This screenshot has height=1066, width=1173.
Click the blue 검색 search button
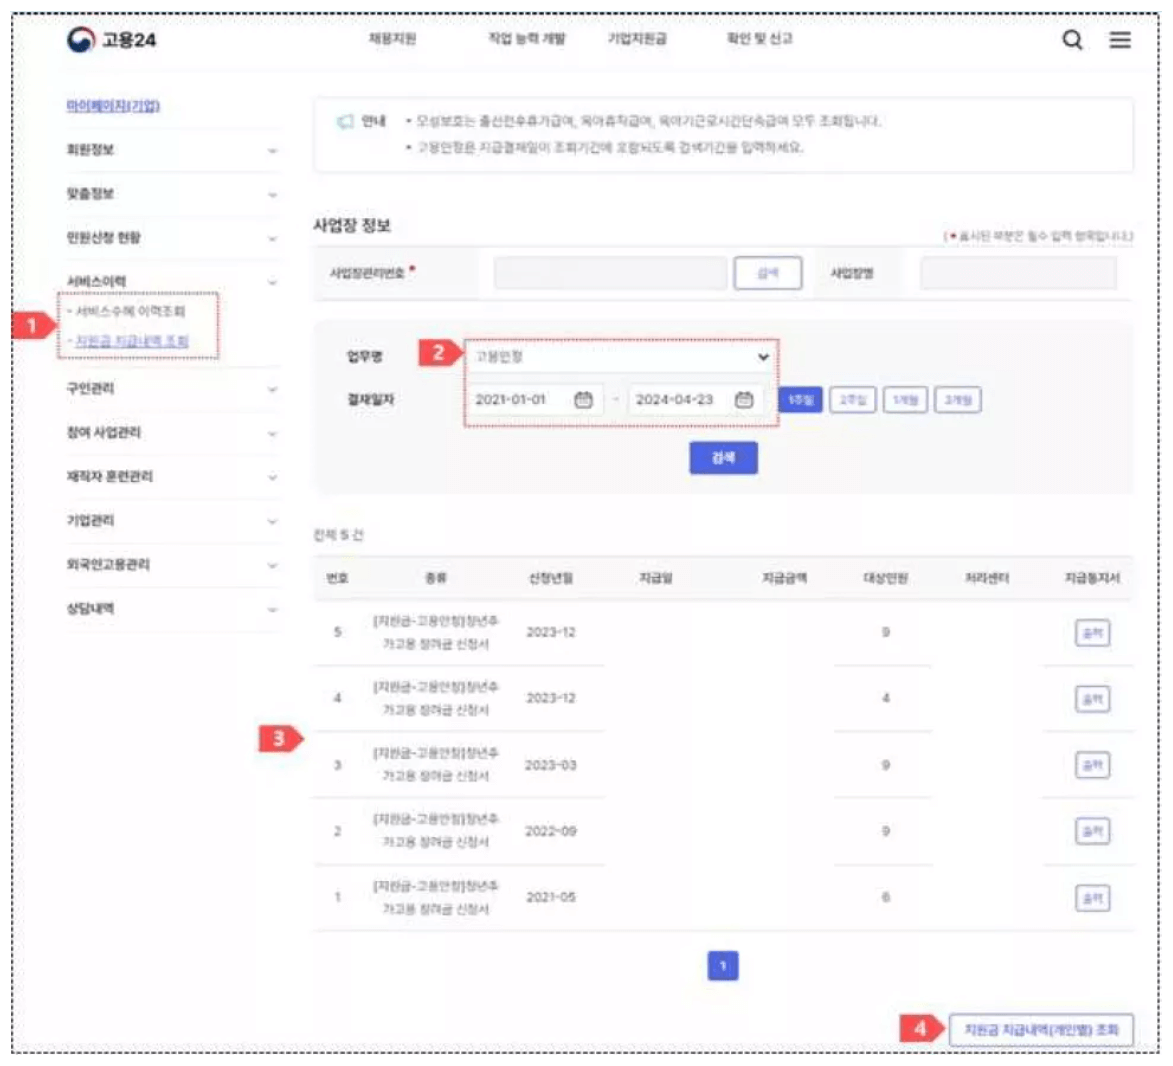click(723, 458)
